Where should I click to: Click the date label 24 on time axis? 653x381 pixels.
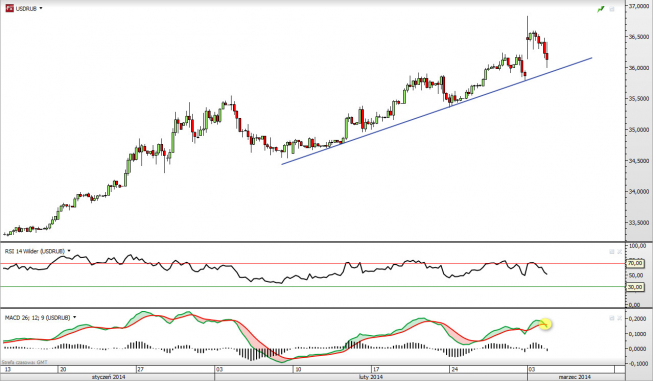pyautogui.click(x=454, y=369)
